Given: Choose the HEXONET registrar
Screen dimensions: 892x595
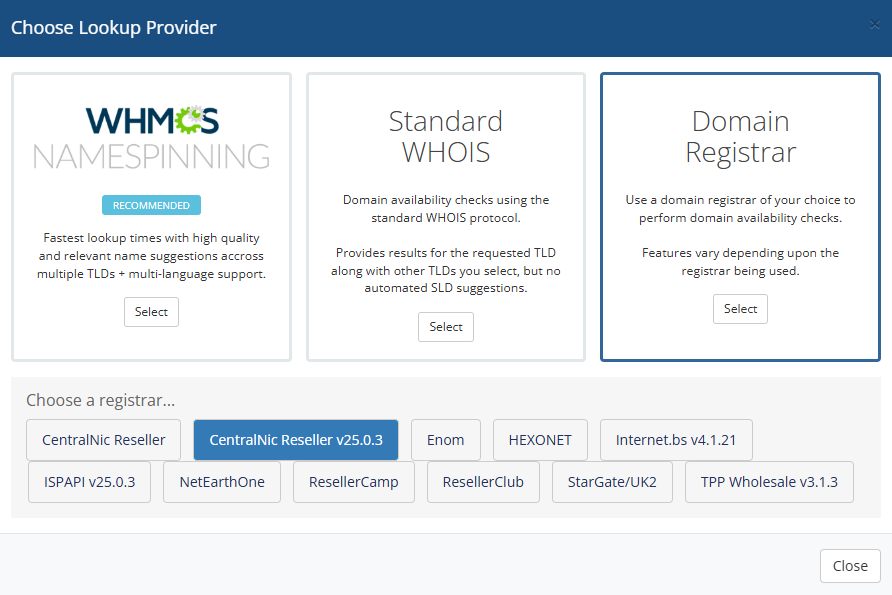Looking at the screenshot, I should [540, 440].
